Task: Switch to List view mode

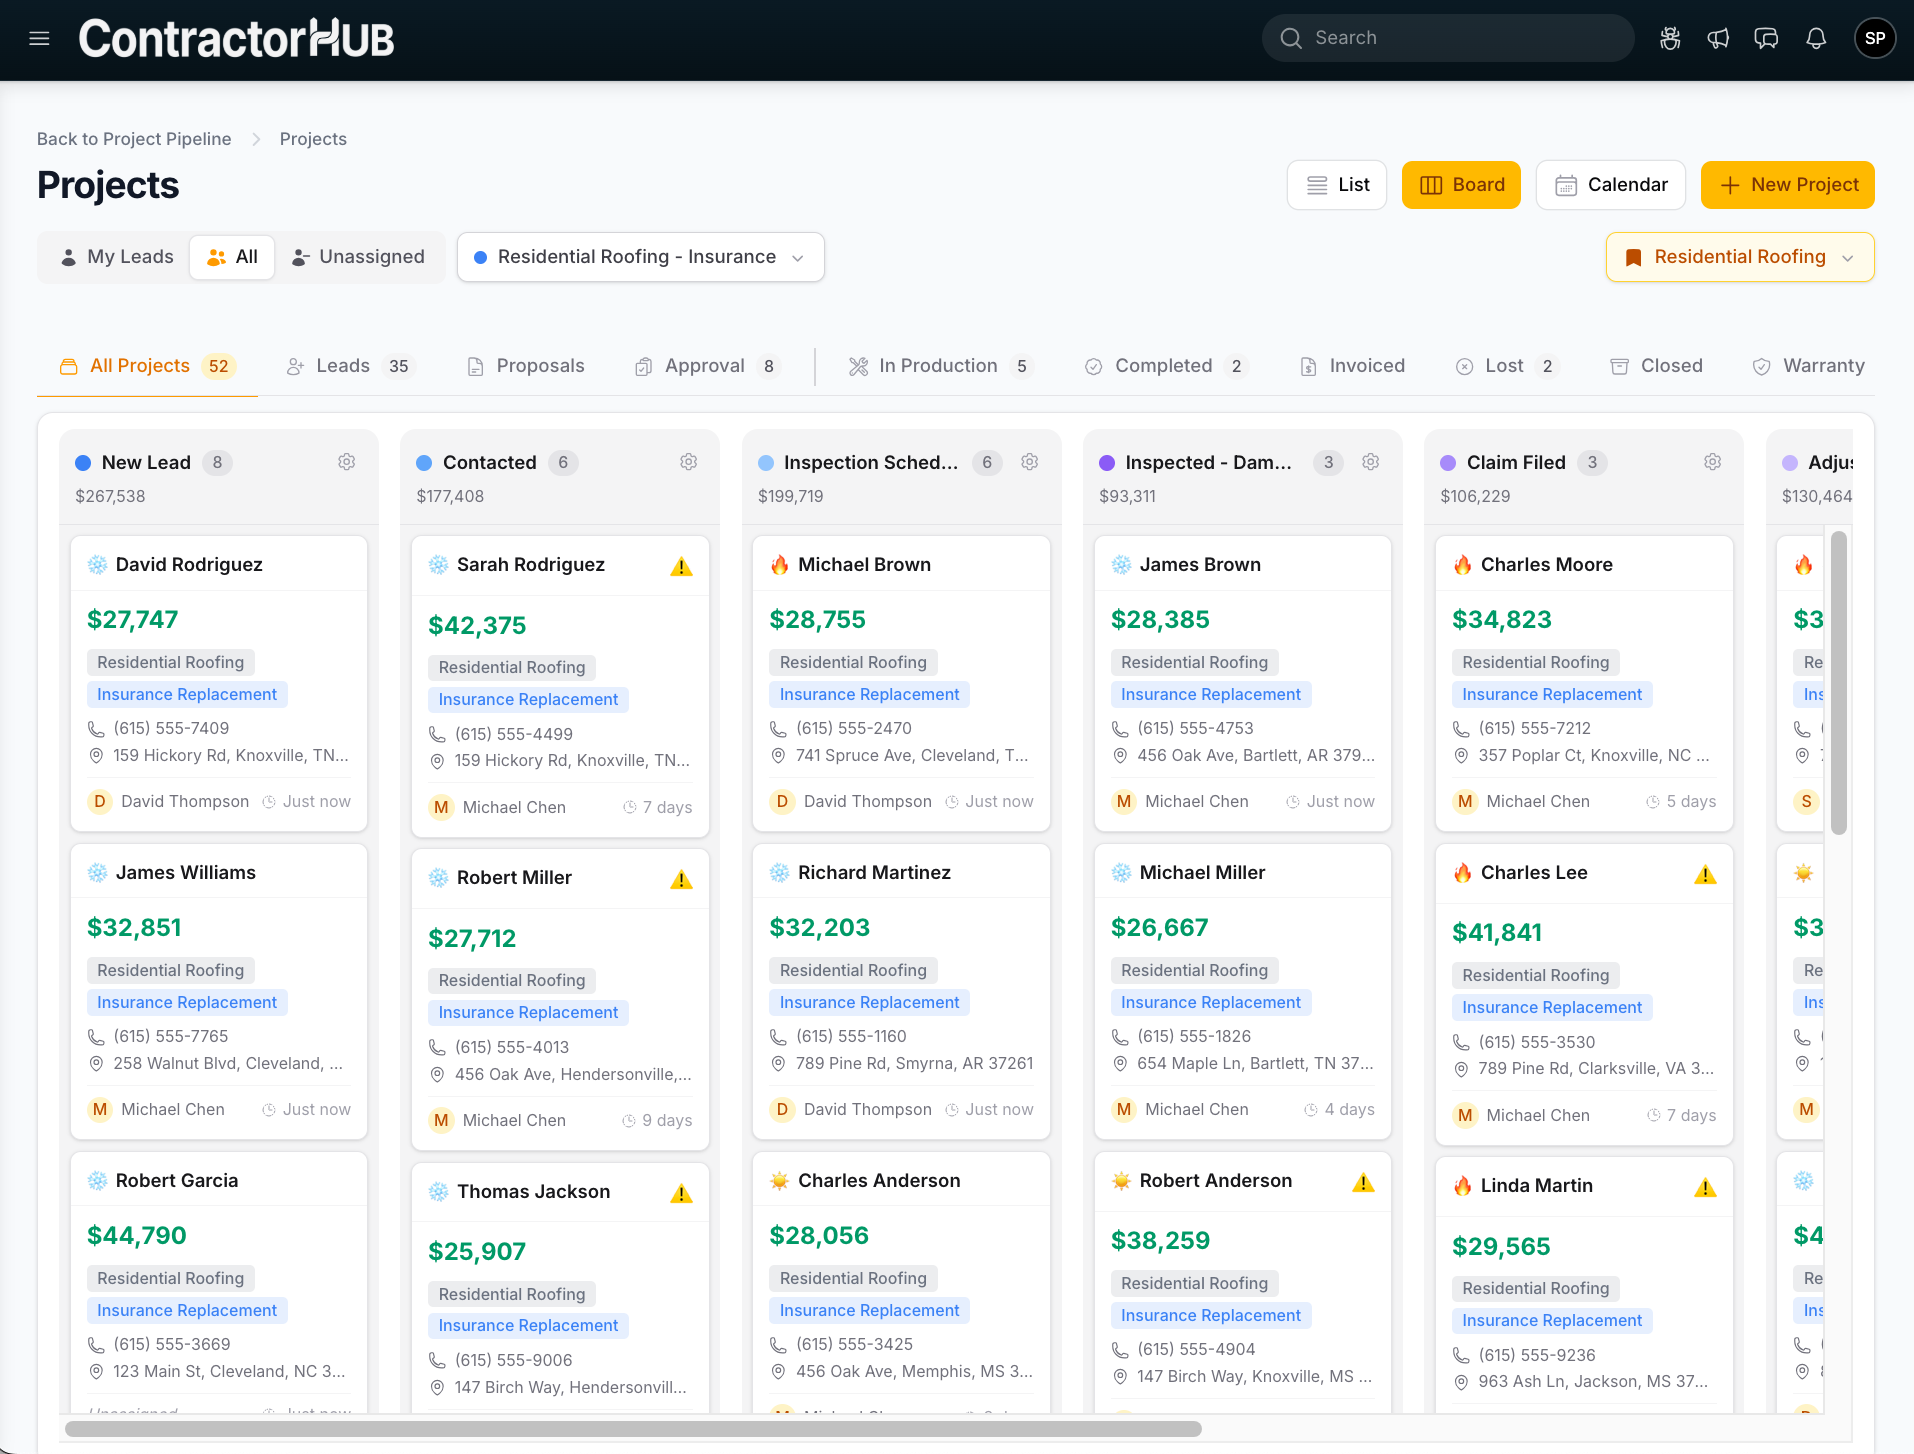Action: pyautogui.click(x=1337, y=184)
